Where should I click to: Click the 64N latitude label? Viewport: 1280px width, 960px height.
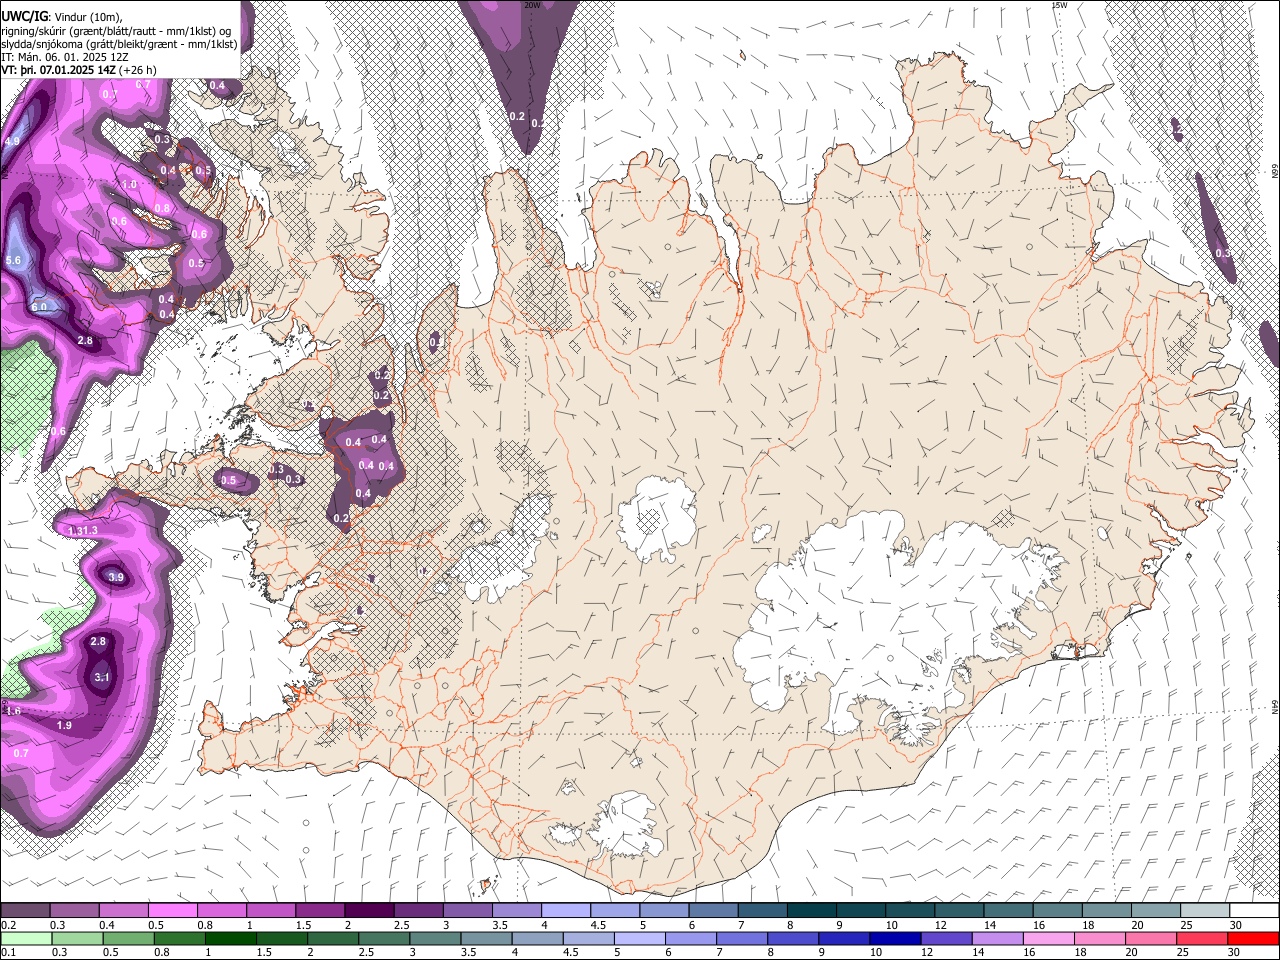click(x=1275, y=705)
